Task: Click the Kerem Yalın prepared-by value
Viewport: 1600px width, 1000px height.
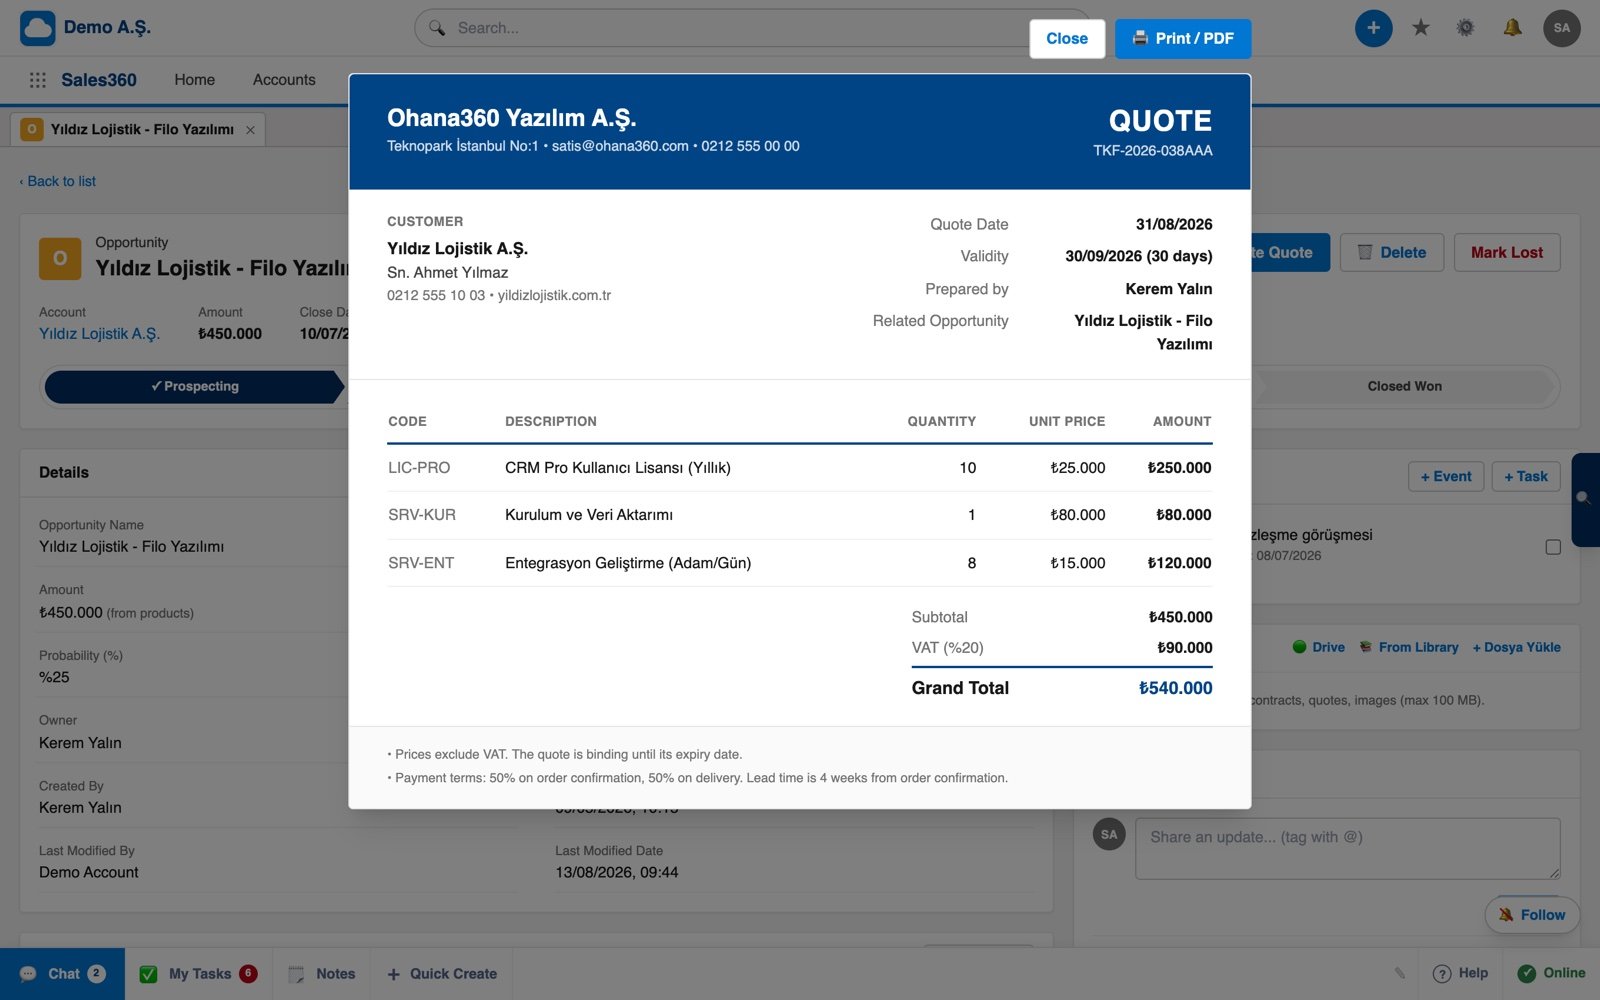Action: pyautogui.click(x=1168, y=289)
